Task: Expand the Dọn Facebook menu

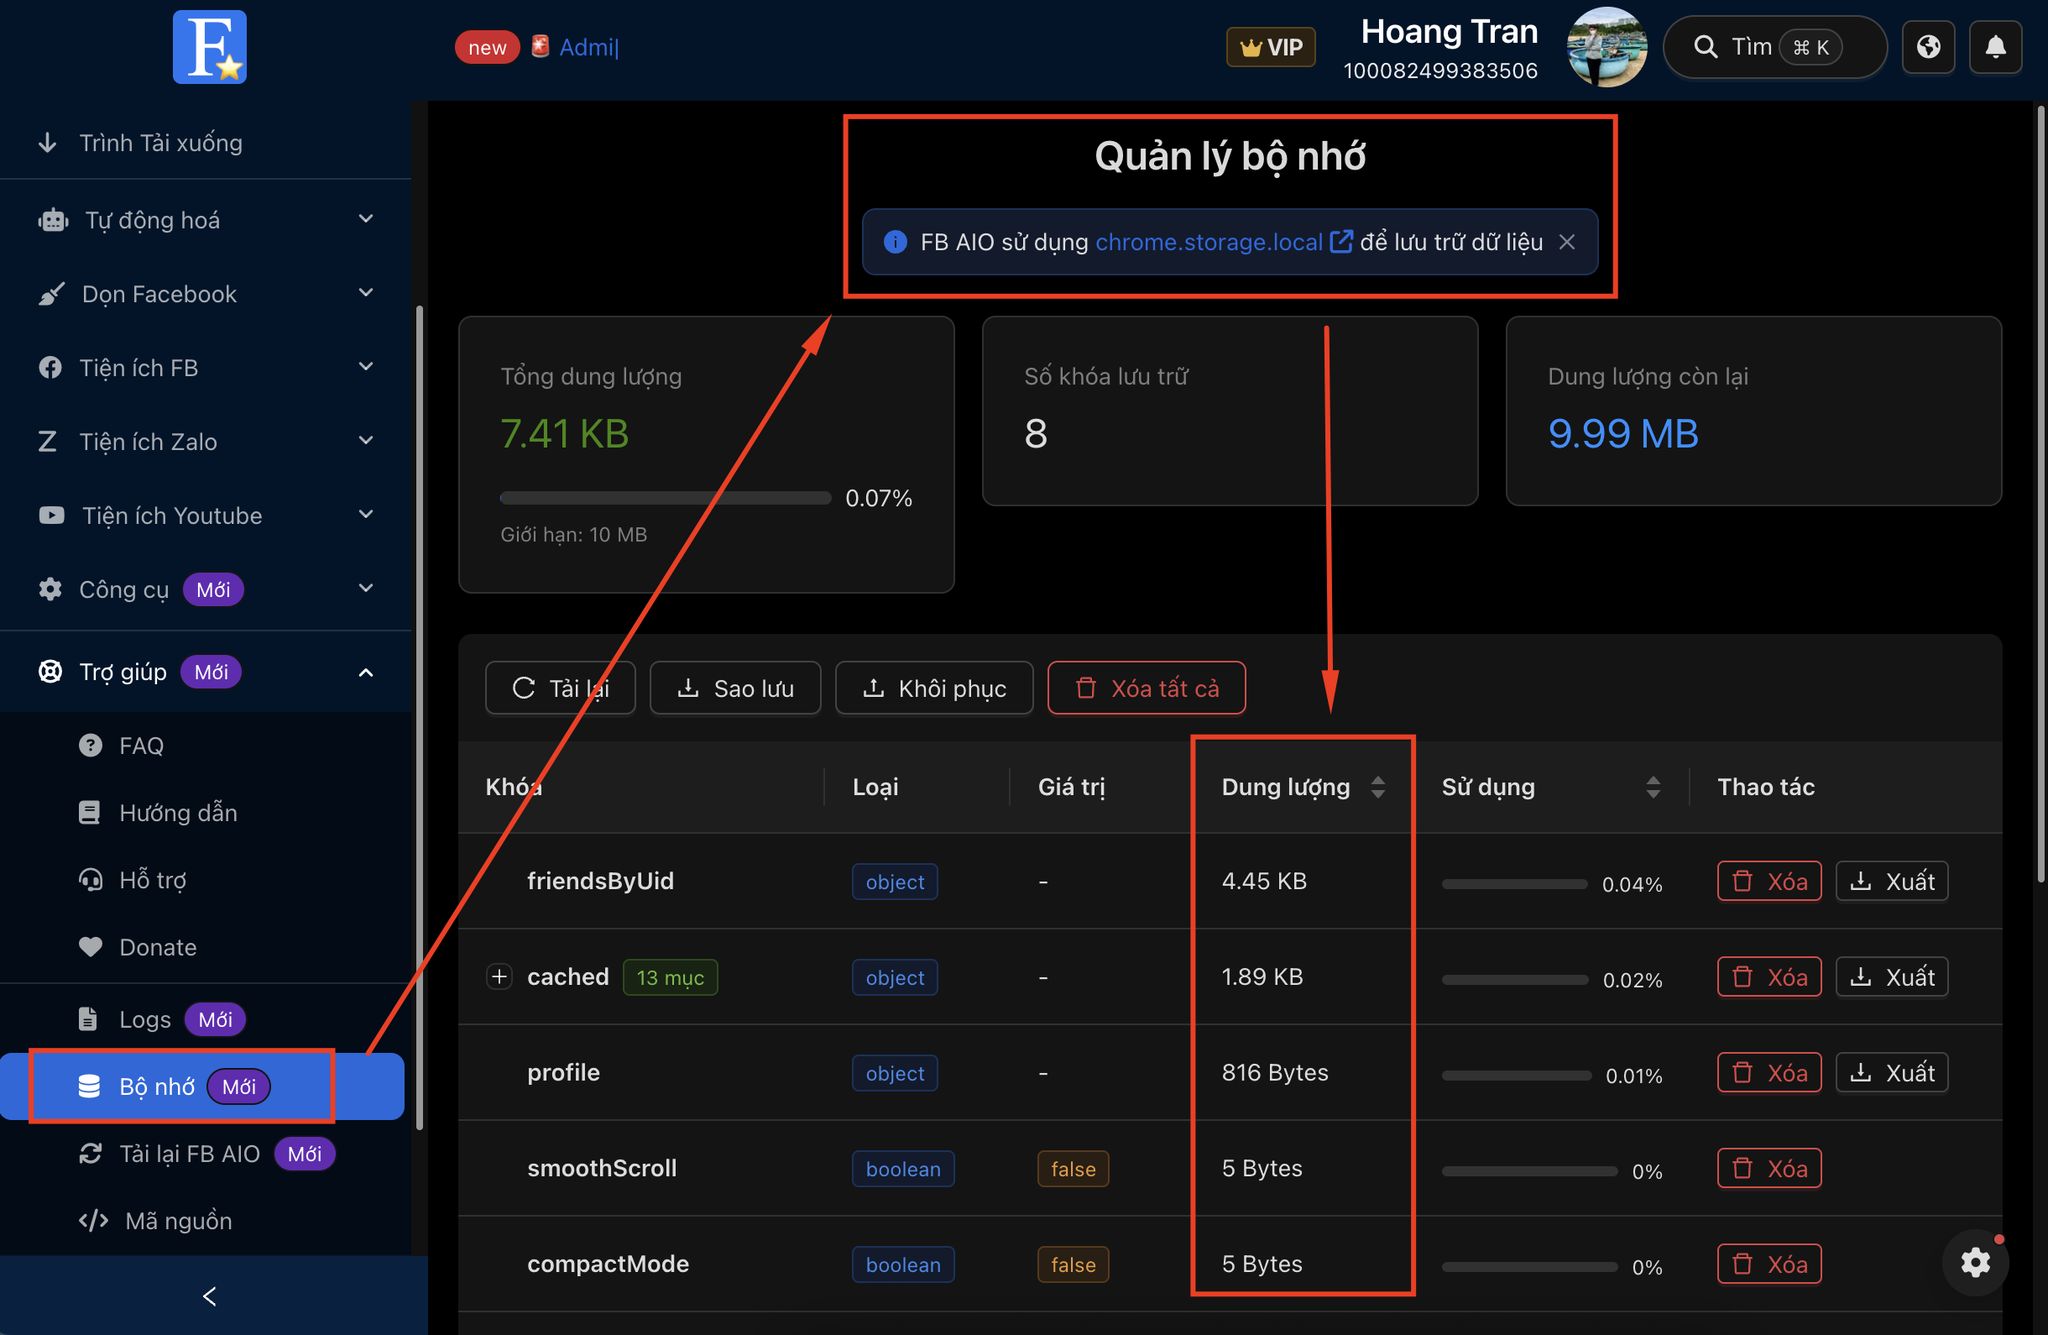Action: click(x=205, y=294)
